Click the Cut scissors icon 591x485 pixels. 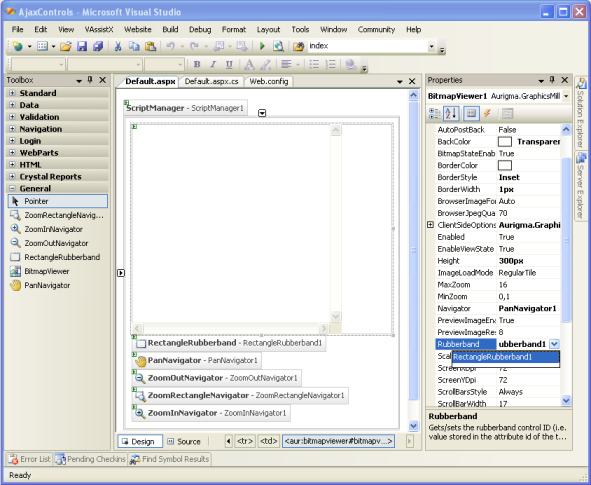tap(118, 46)
